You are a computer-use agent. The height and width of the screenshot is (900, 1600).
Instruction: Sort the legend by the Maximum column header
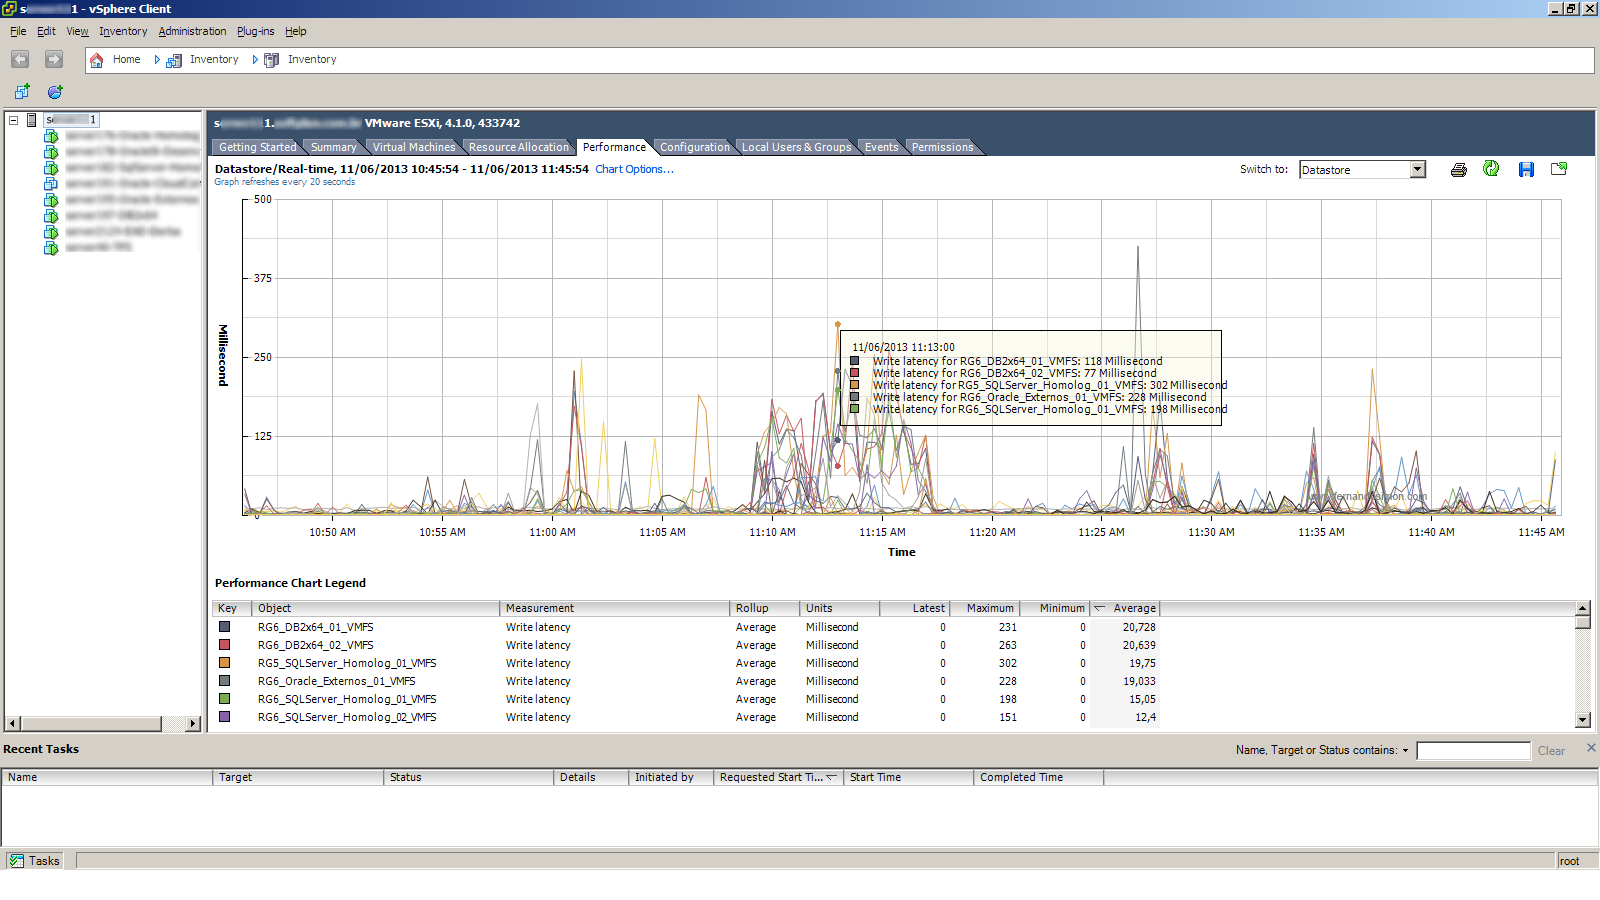(984, 608)
